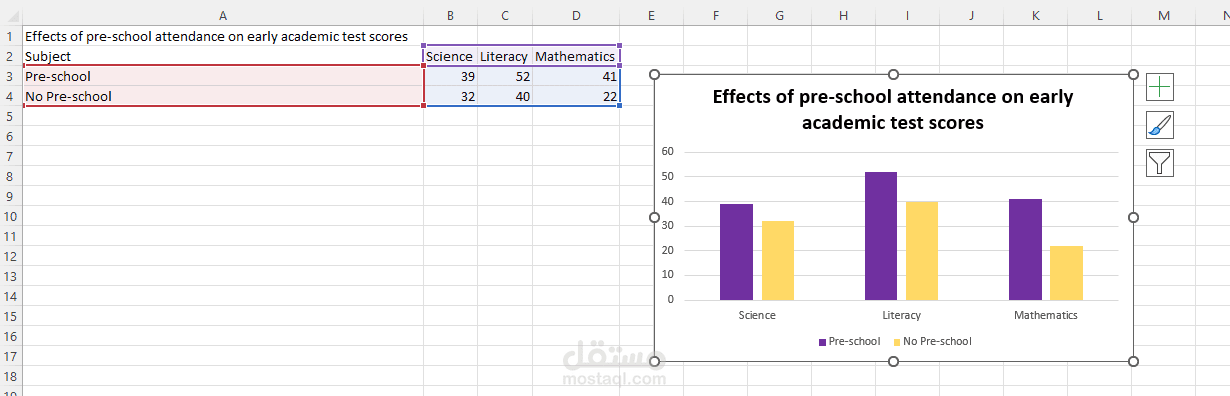1230x396 pixels.
Task: Click the 'Pre-school' legend entry
Action: tap(849, 341)
